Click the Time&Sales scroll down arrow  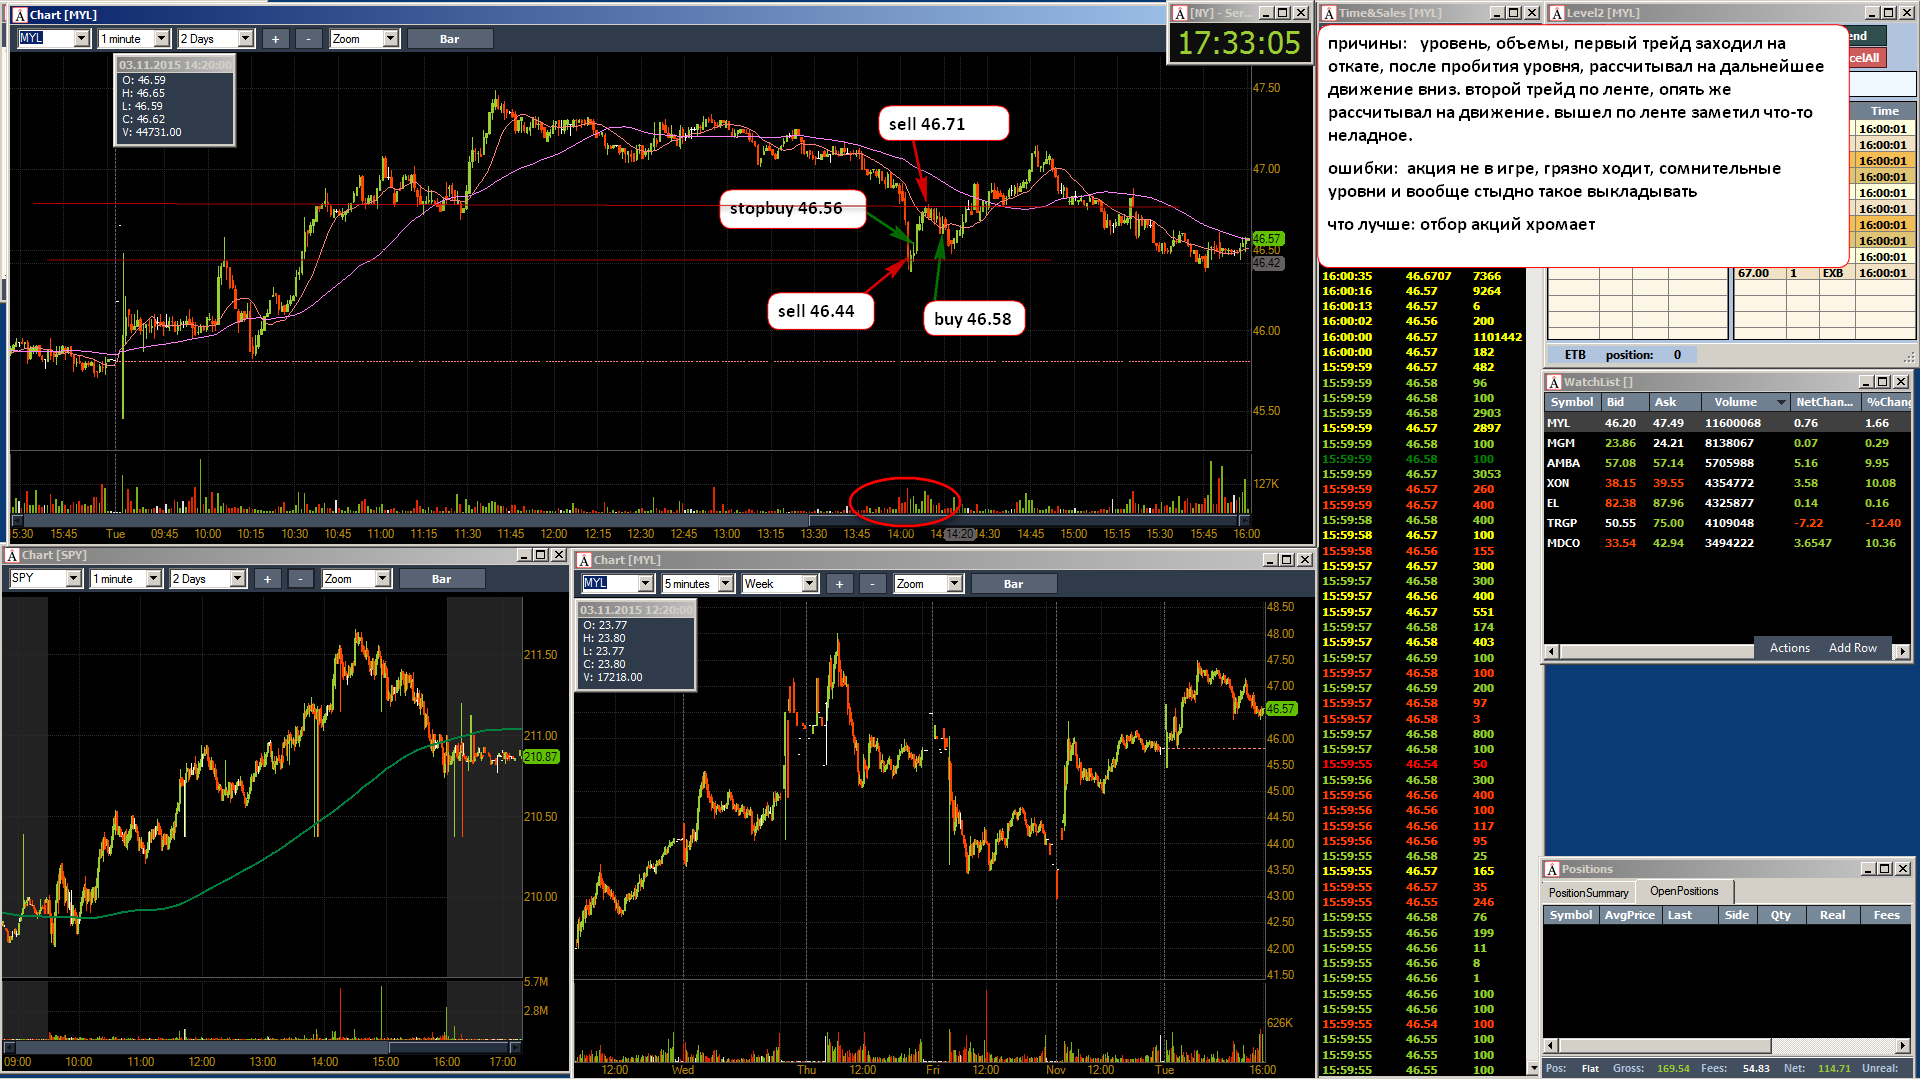tap(1534, 1069)
